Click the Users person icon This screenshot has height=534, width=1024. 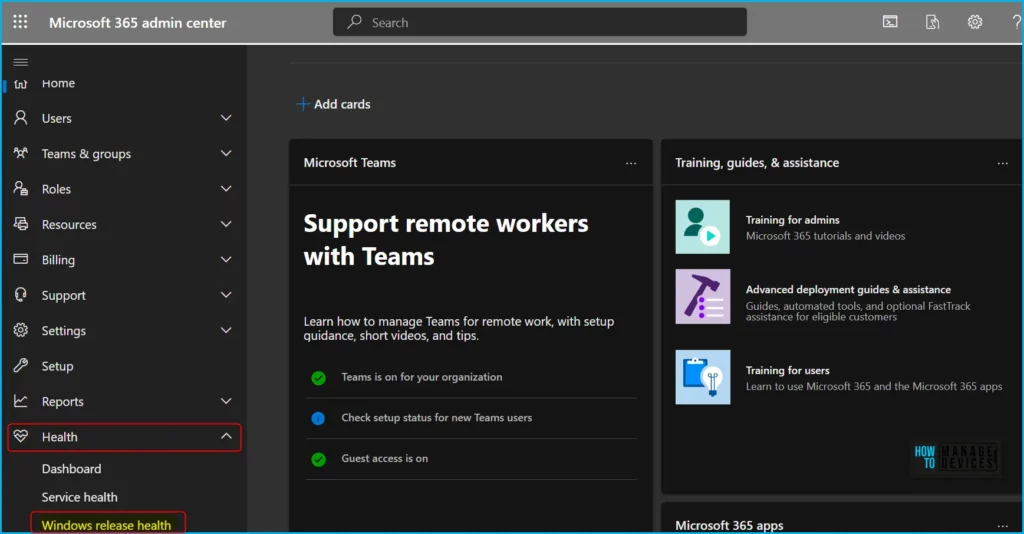21,118
